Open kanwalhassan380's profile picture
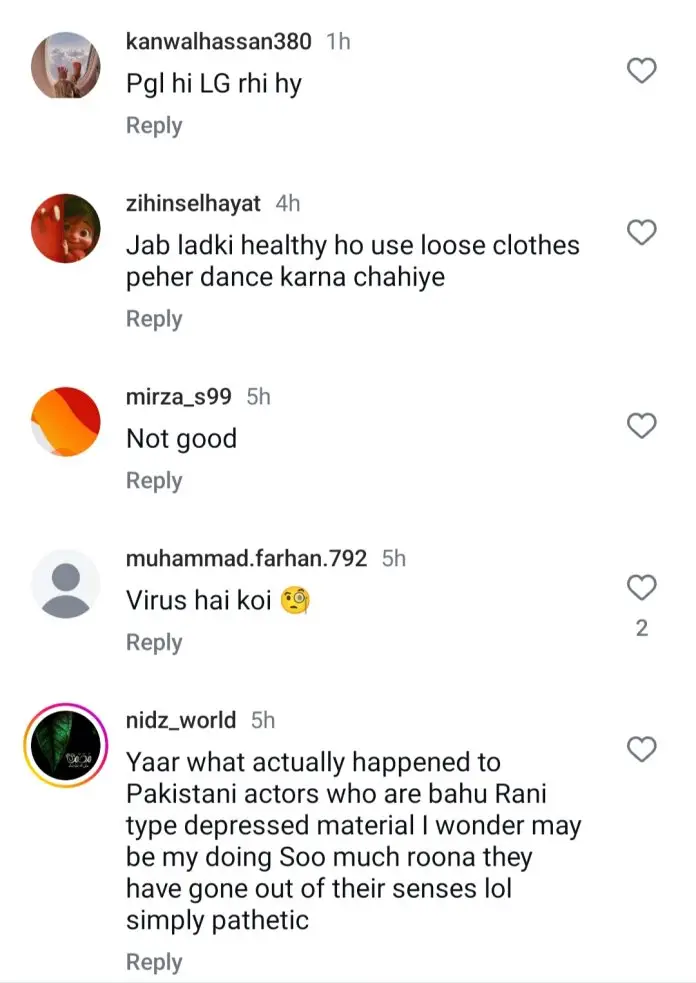The width and height of the screenshot is (696, 983). click(66, 65)
